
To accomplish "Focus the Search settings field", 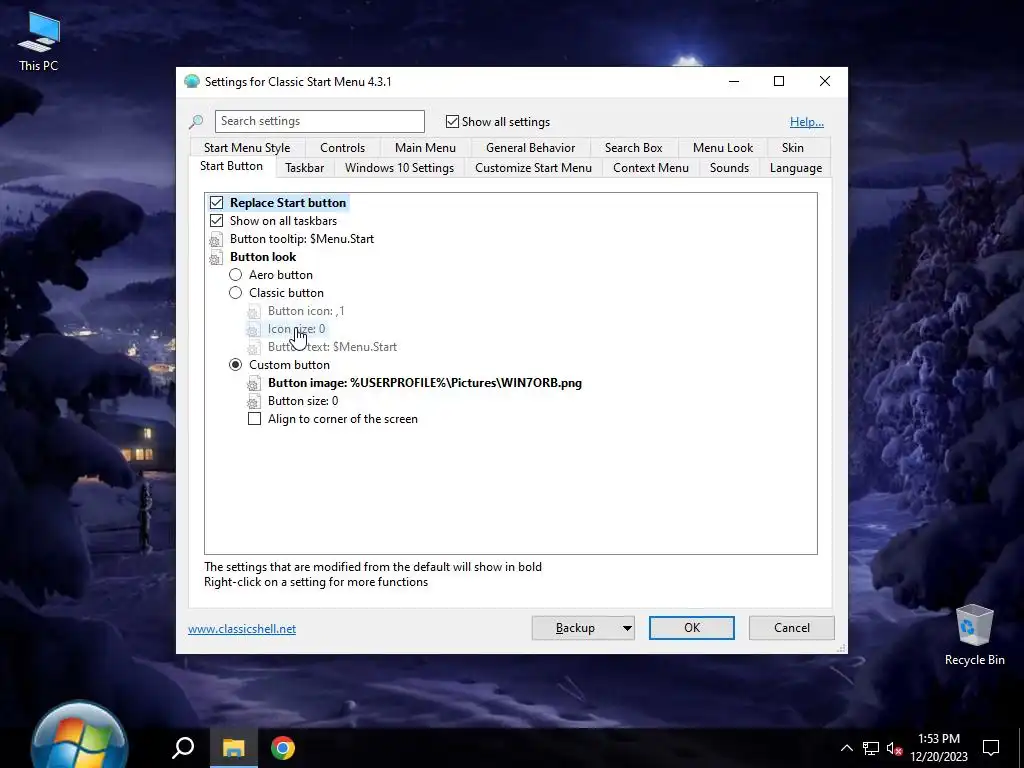I will (319, 121).
